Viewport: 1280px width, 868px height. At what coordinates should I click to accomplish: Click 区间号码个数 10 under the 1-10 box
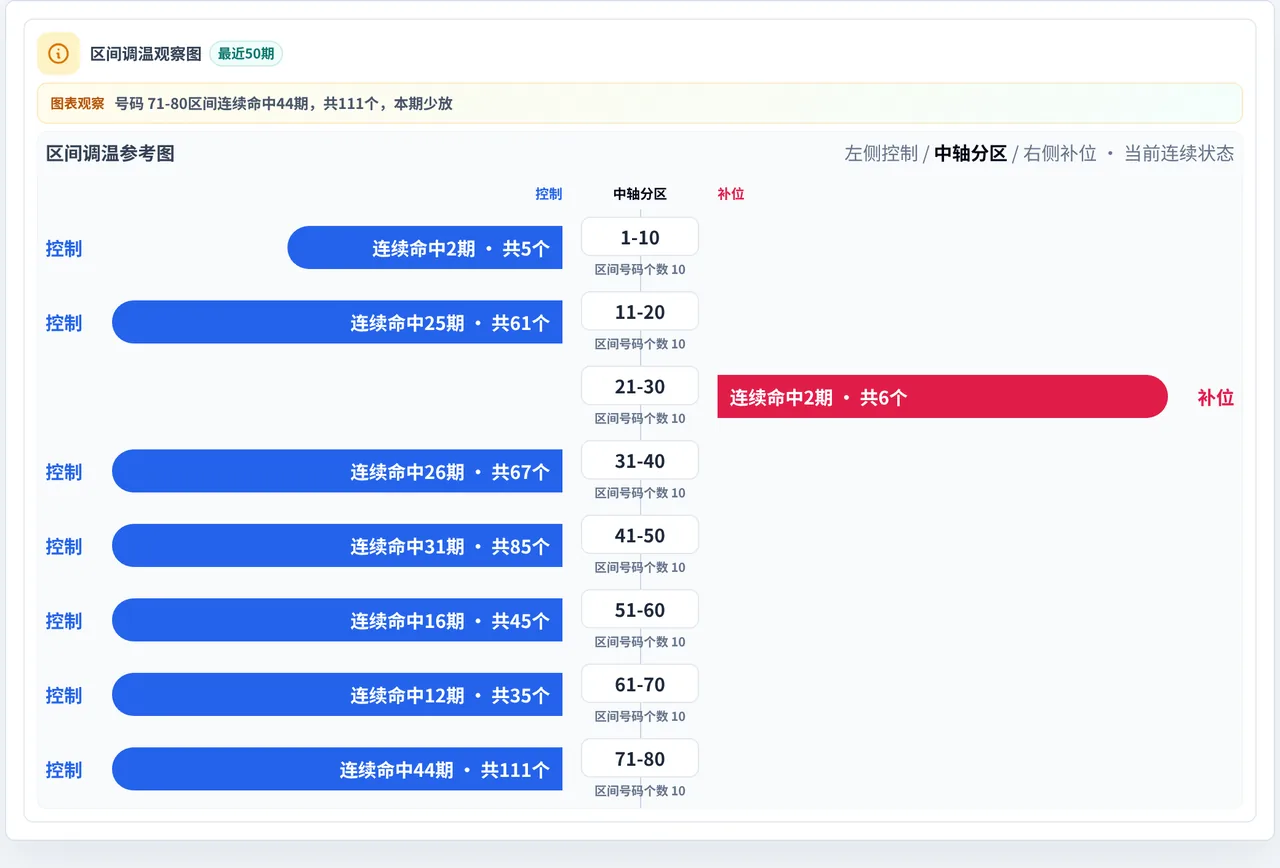640,270
